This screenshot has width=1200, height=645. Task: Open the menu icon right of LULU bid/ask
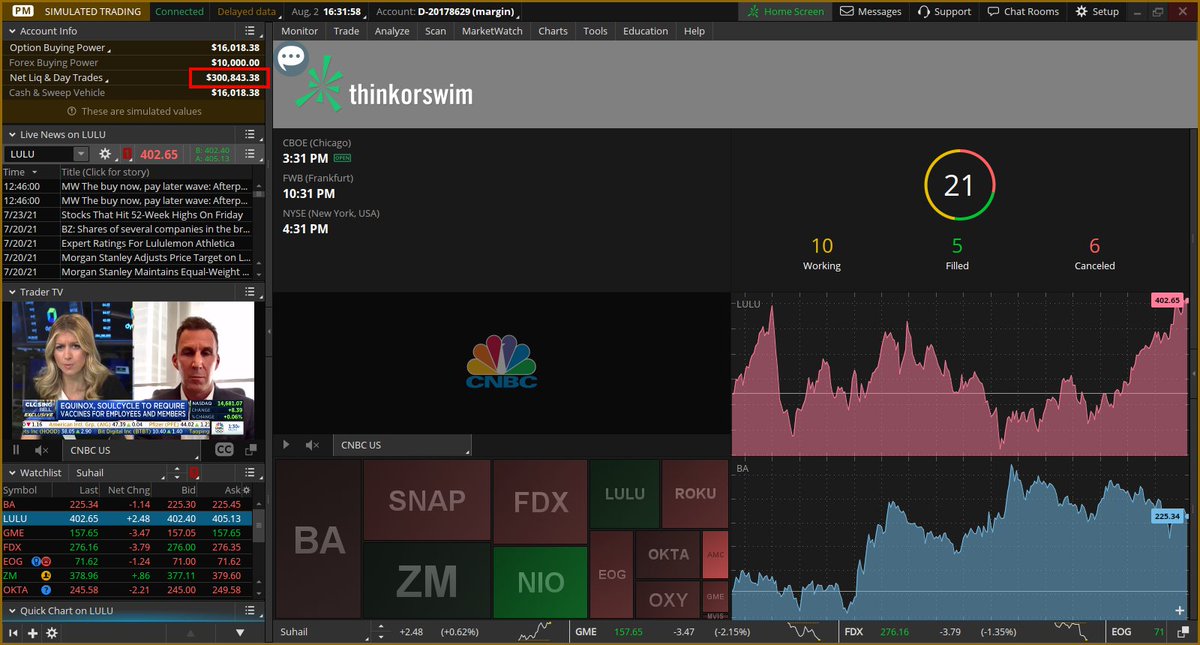[x=250, y=154]
